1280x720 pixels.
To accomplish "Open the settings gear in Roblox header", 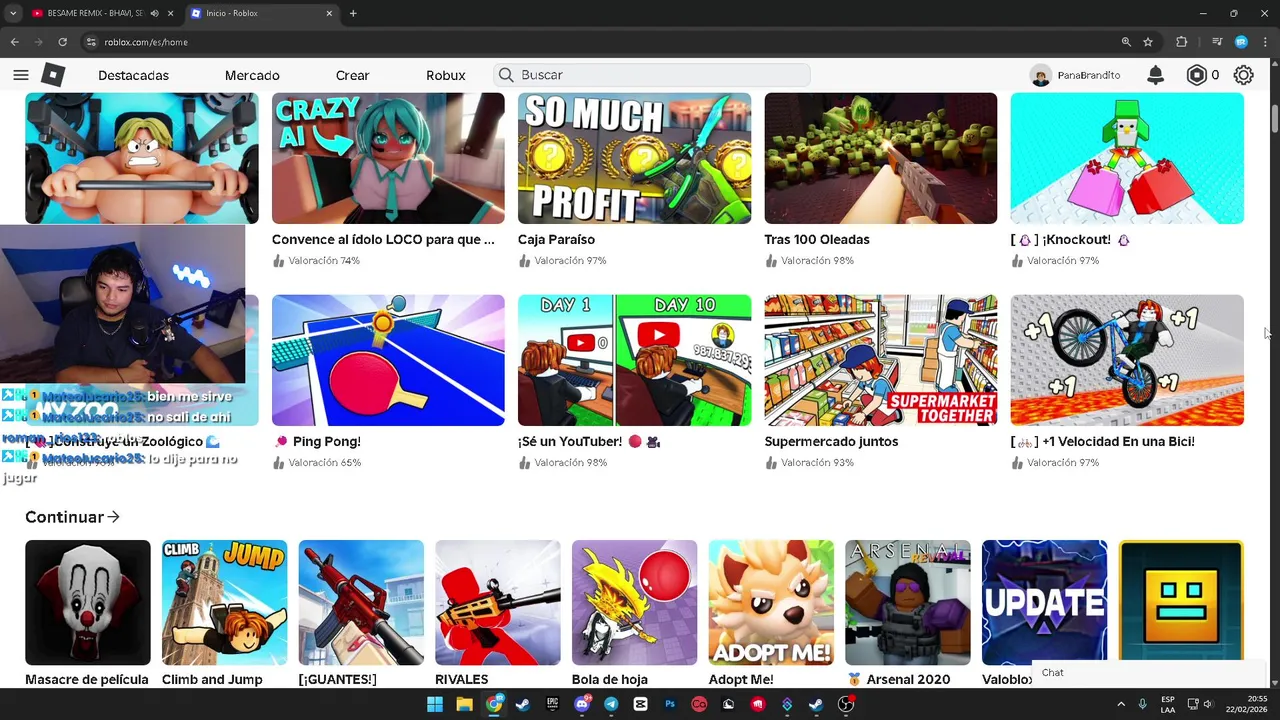I will click(x=1243, y=75).
